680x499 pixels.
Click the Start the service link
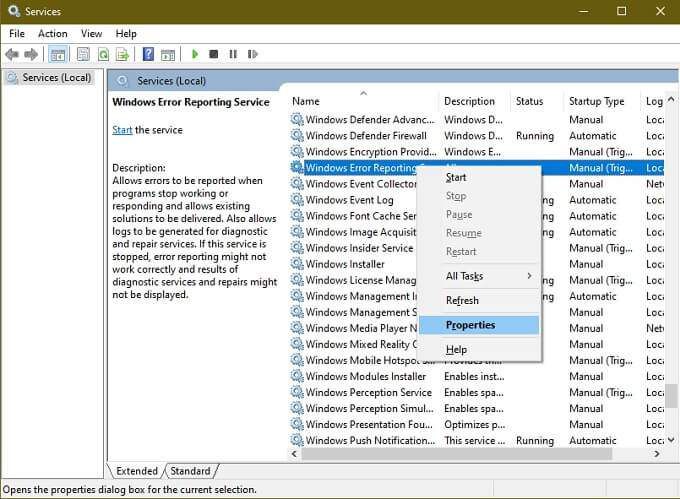pos(122,130)
